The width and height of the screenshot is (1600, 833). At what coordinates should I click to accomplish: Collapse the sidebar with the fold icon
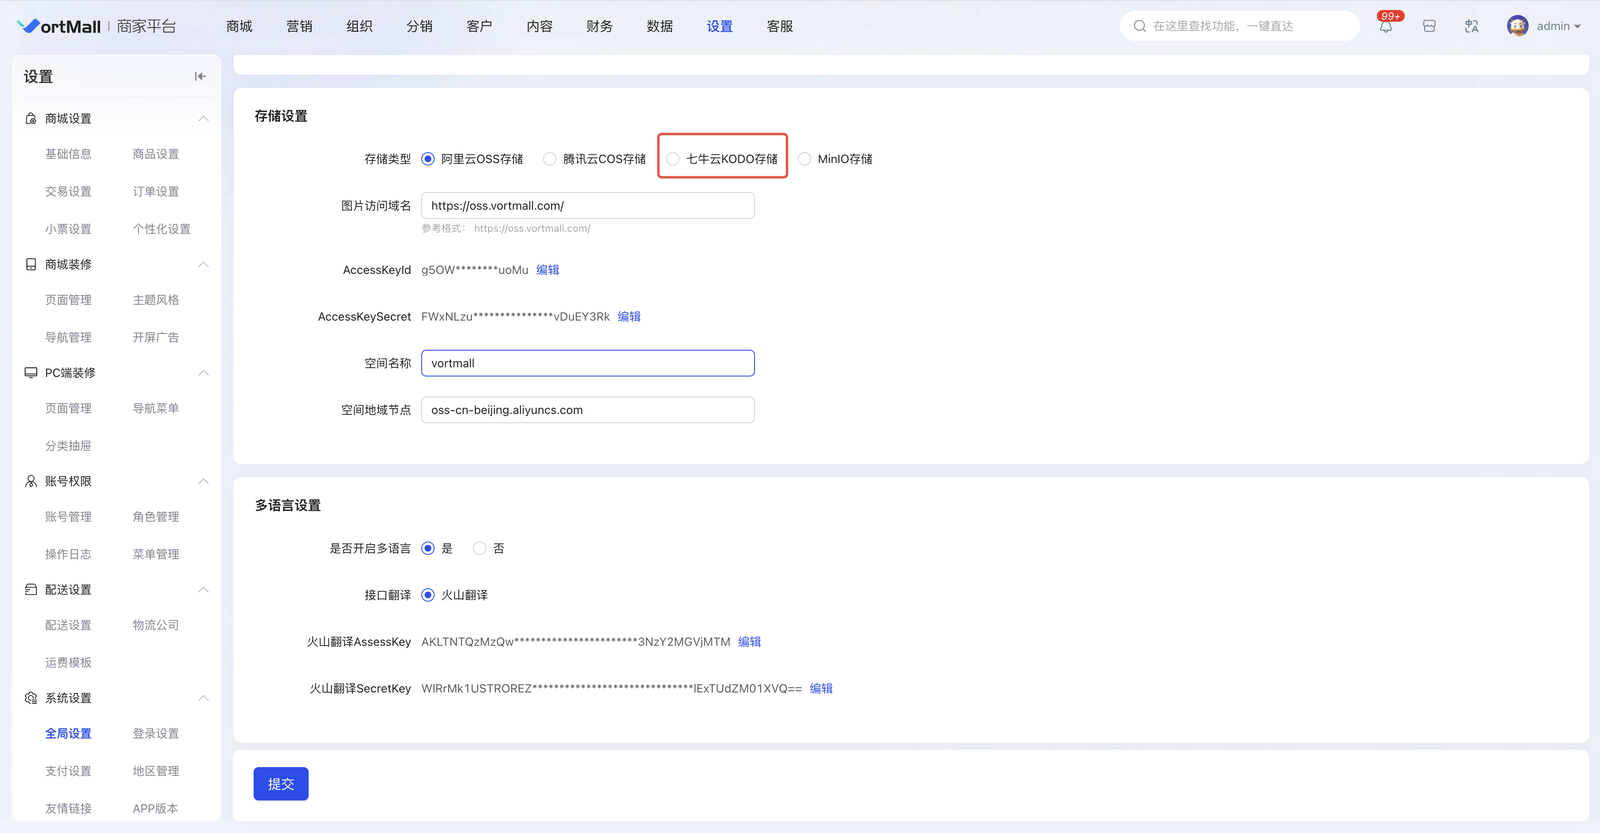pos(200,76)
